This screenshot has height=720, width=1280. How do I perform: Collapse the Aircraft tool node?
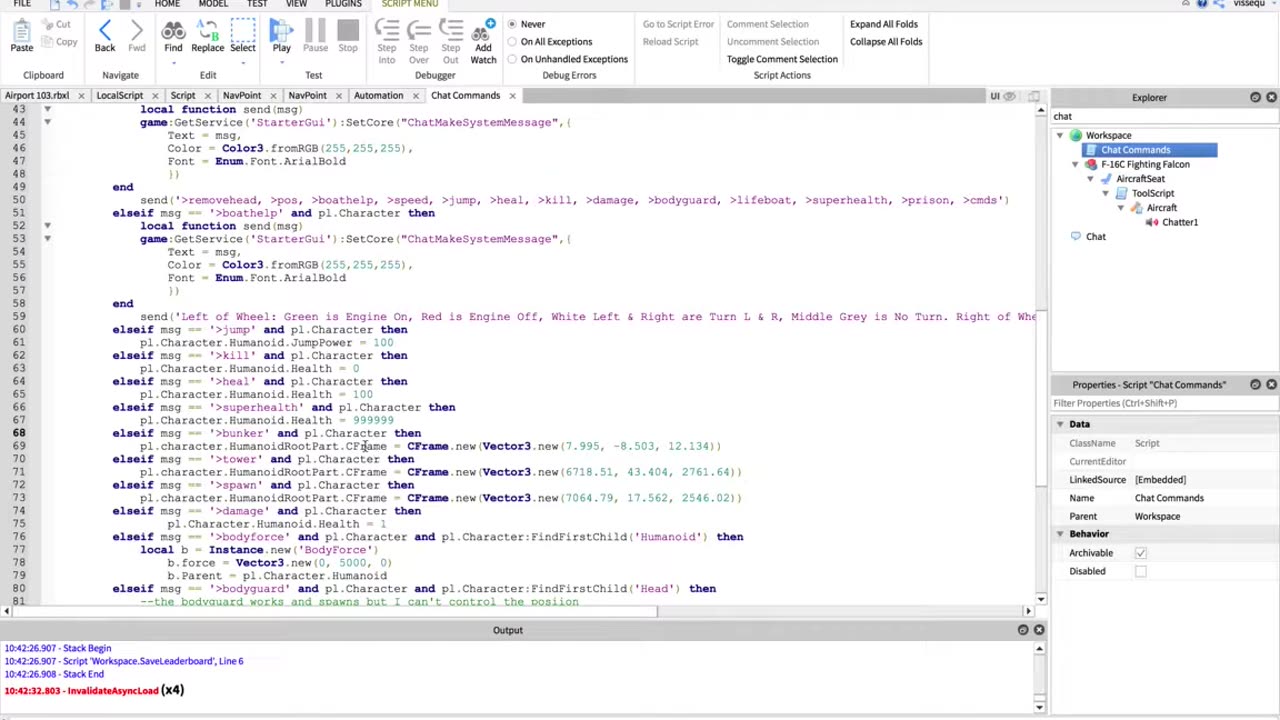click(x=1120, y=208)
